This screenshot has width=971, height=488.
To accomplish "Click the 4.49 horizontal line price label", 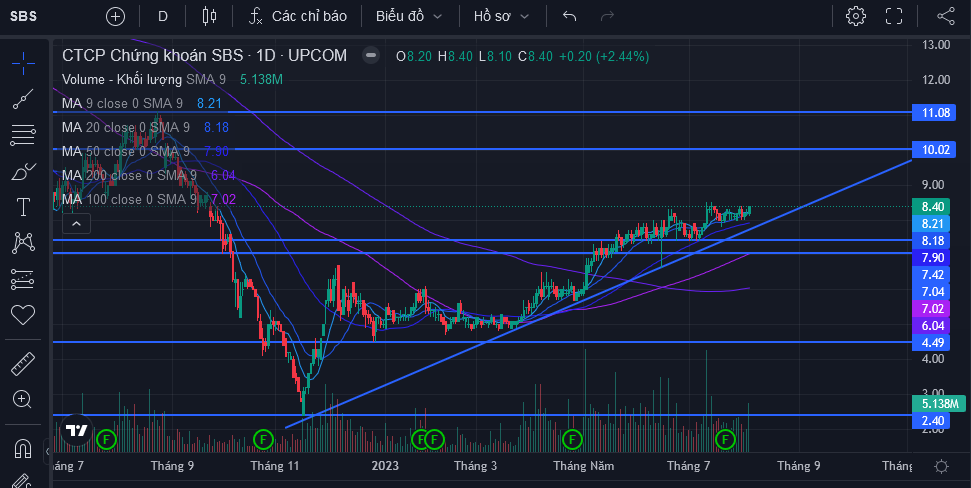I will (x=931, y=342).
